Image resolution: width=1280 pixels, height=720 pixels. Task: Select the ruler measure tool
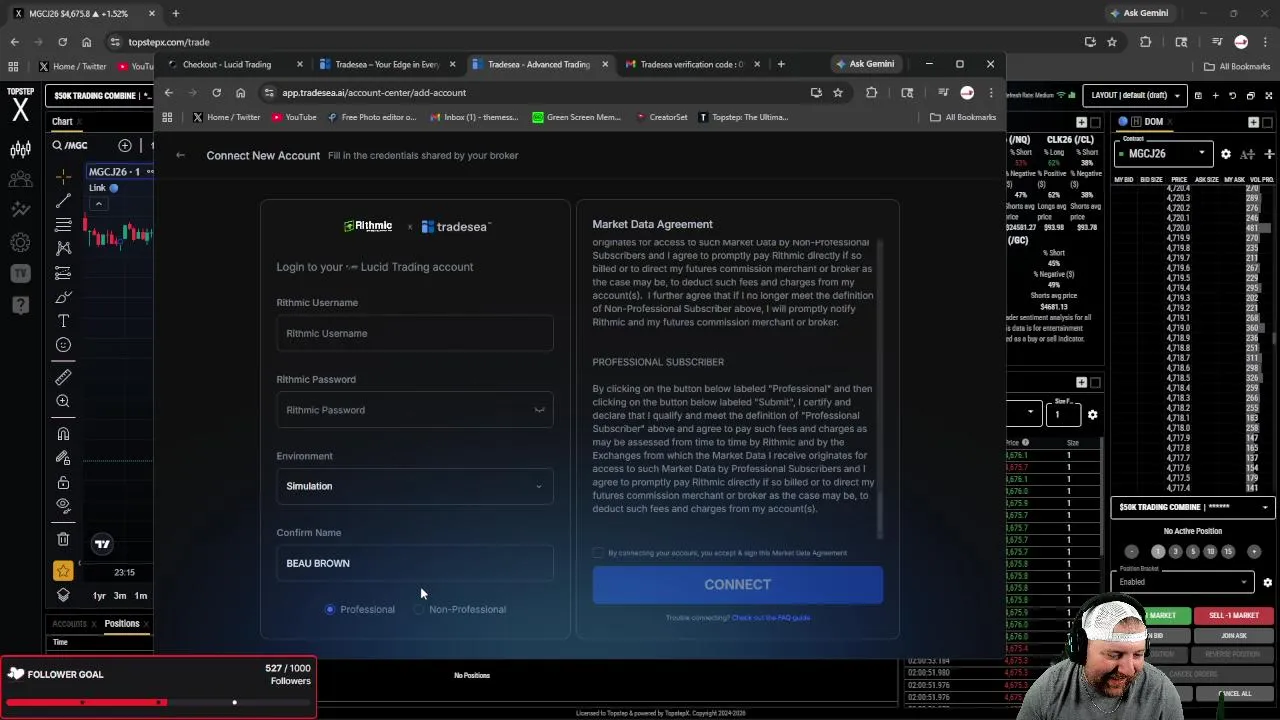click(63, 377)
